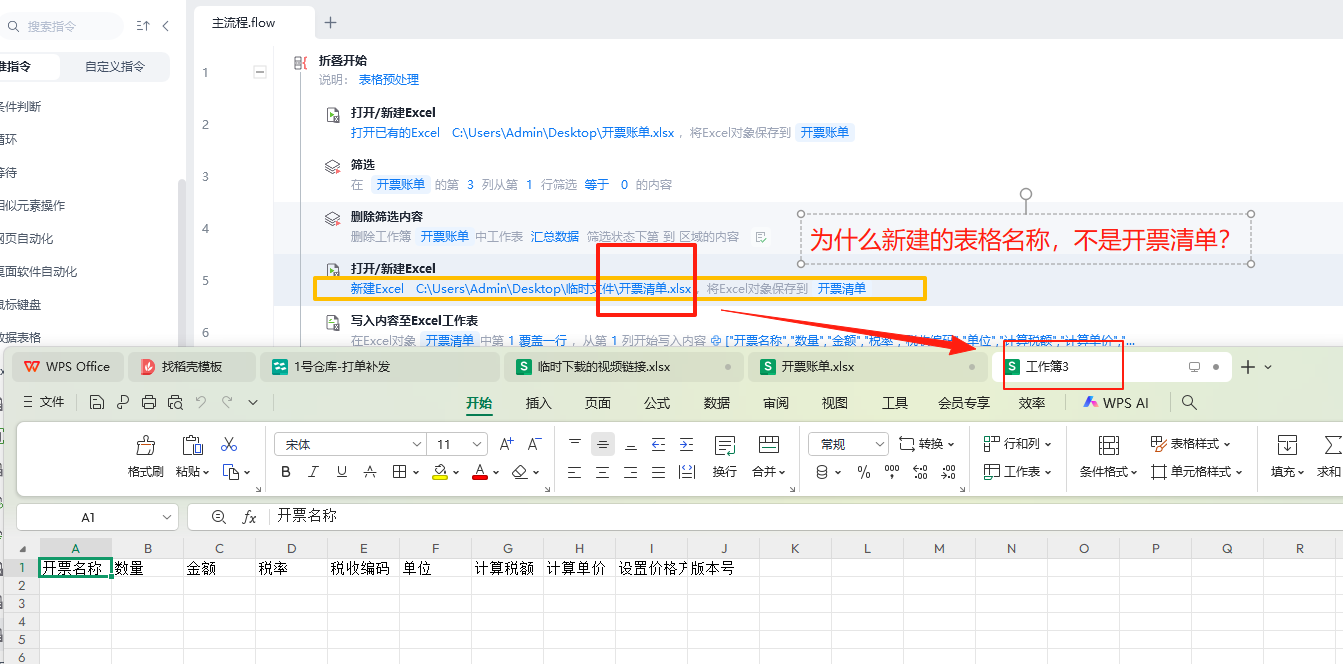Click the font color red swatch button
The image size is (1343, 664).
click(480, 472)
